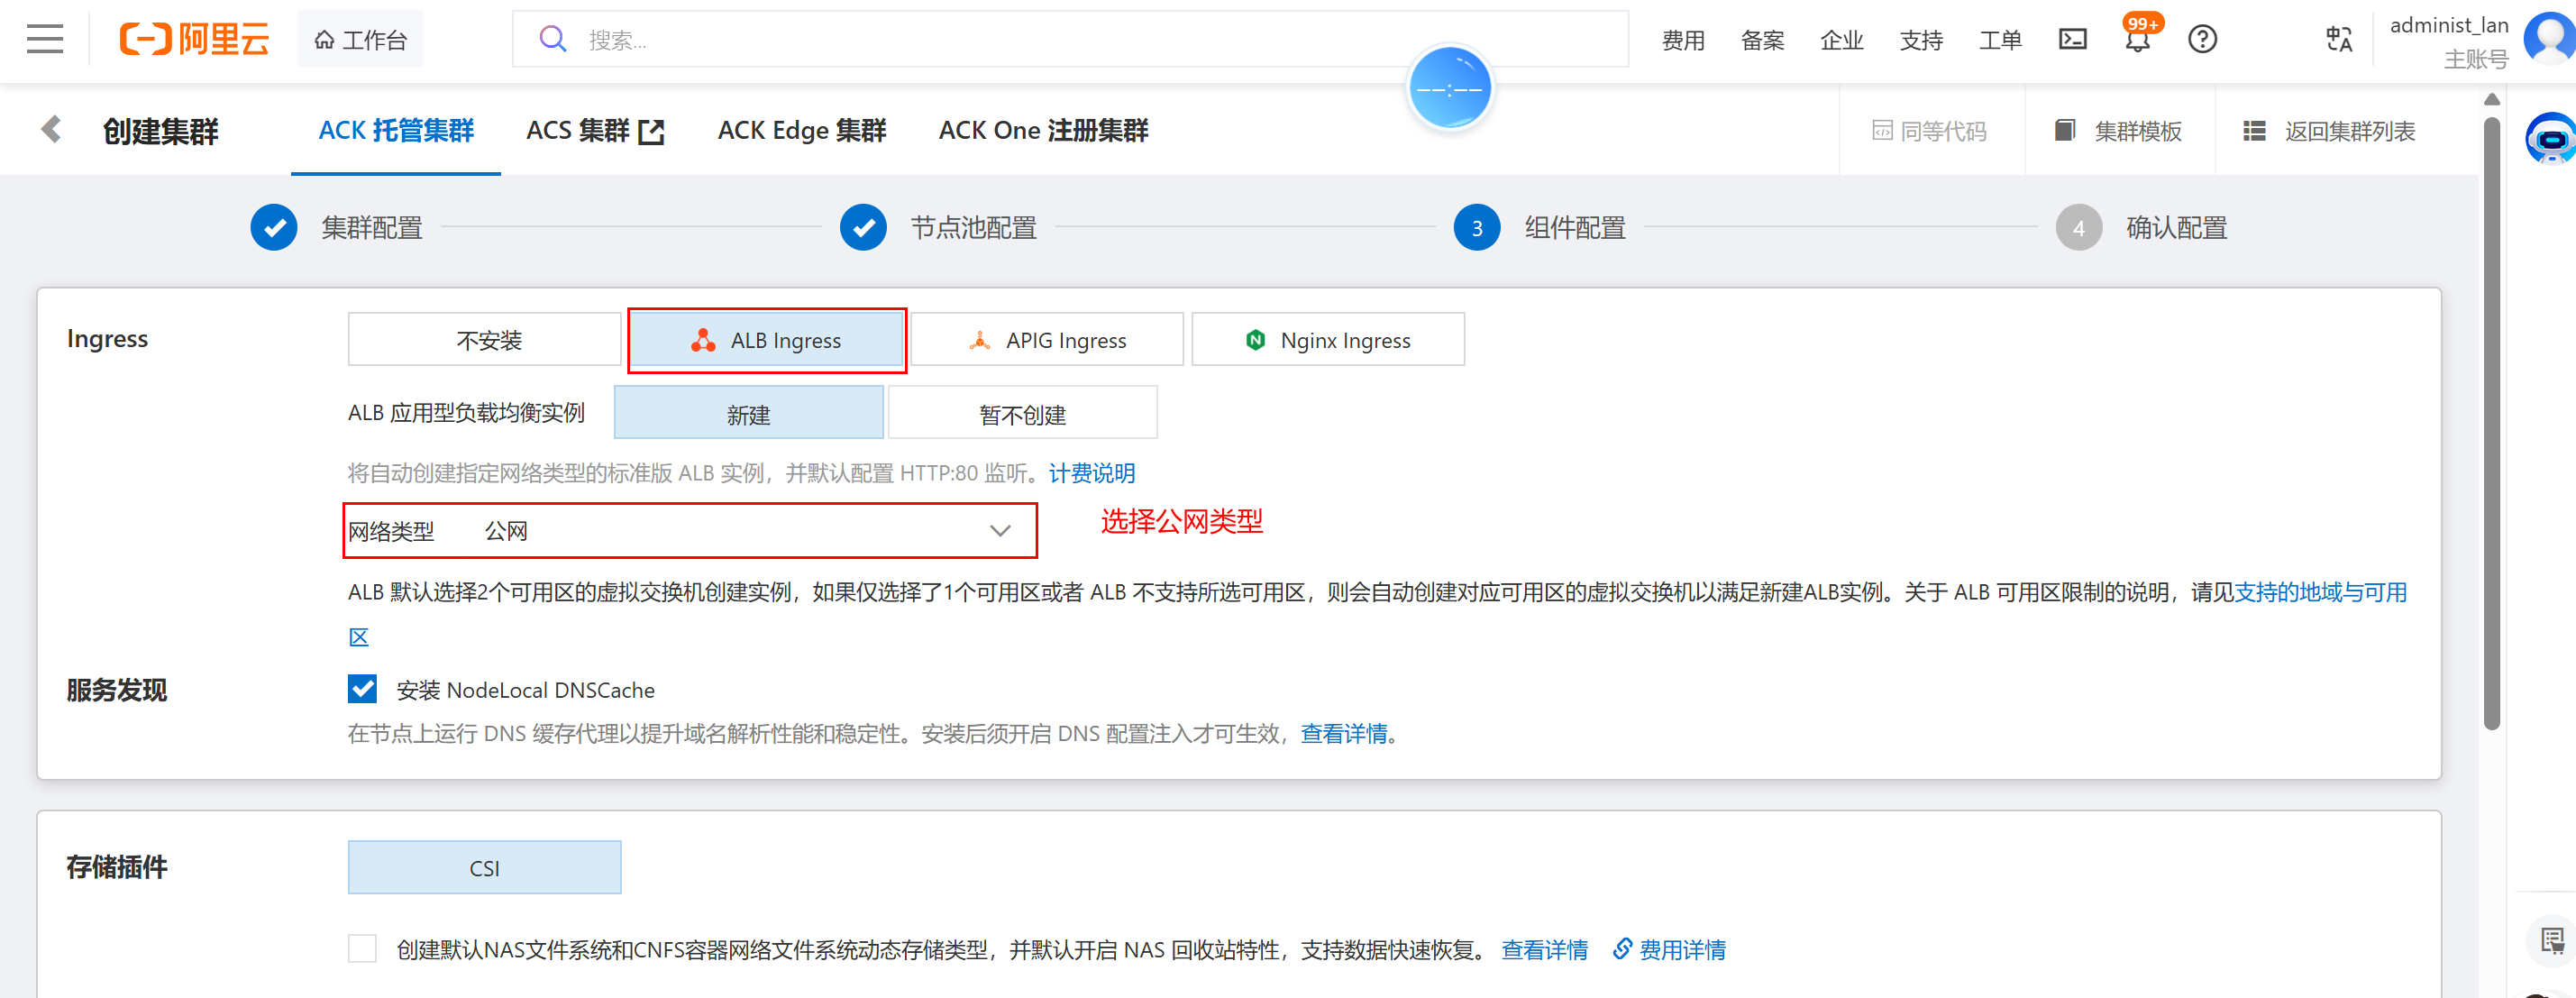Open the side feedback form icon
Image resolution: width=2576 pixels, height=998 pixels.
pyautogui.click(x=2551, y=940)
